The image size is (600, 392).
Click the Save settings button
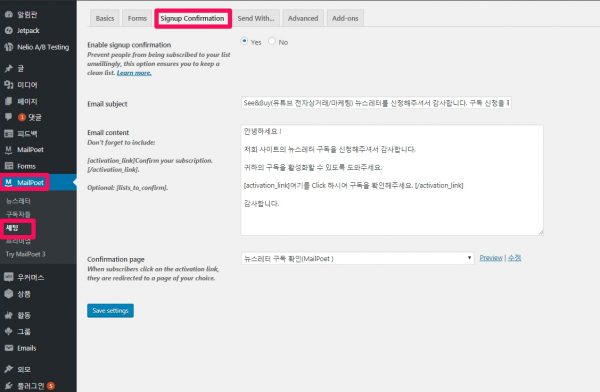[110, 310]
